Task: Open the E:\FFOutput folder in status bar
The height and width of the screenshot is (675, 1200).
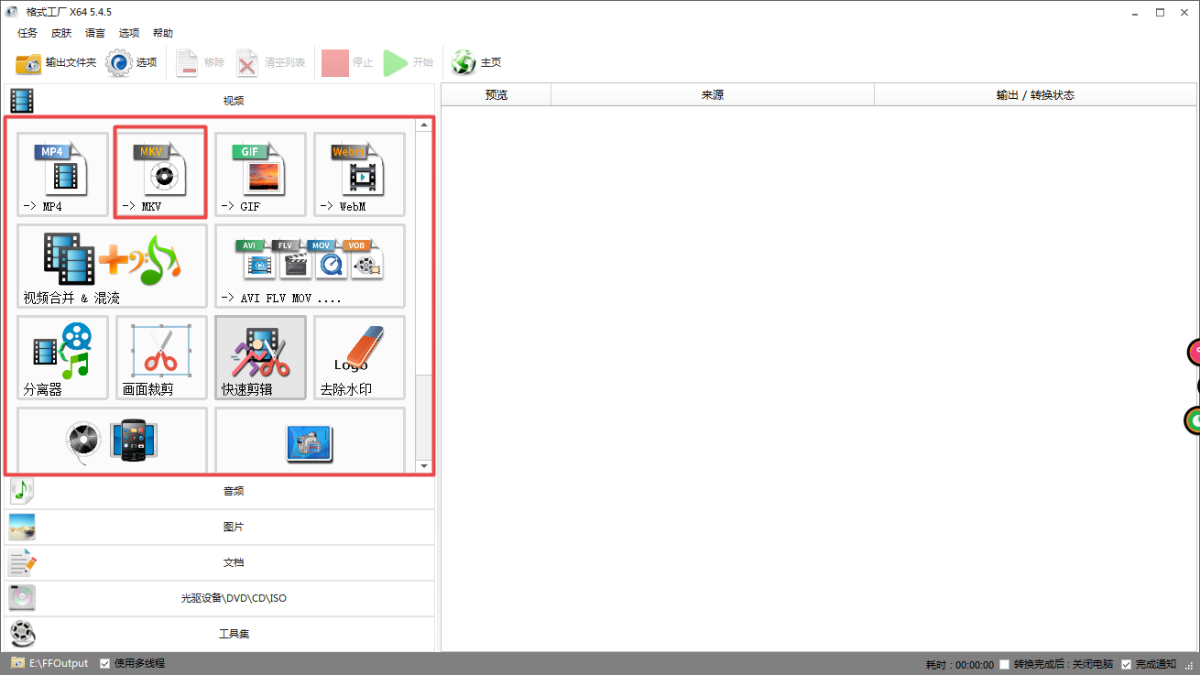Action: pyautogui.click(x=50, y=663)
